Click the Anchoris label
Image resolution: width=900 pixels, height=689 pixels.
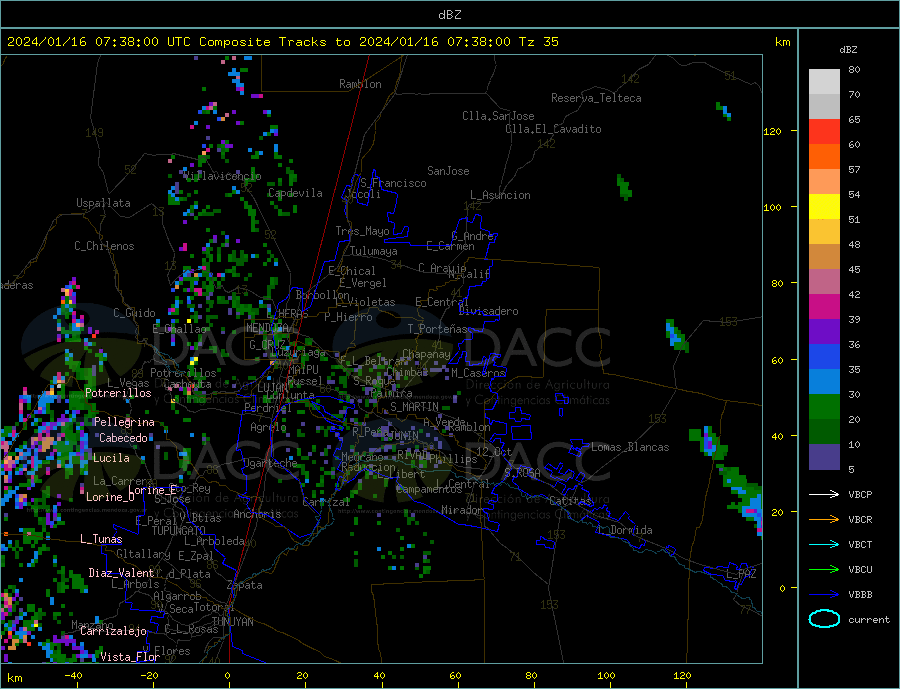[x=257, y=514]
